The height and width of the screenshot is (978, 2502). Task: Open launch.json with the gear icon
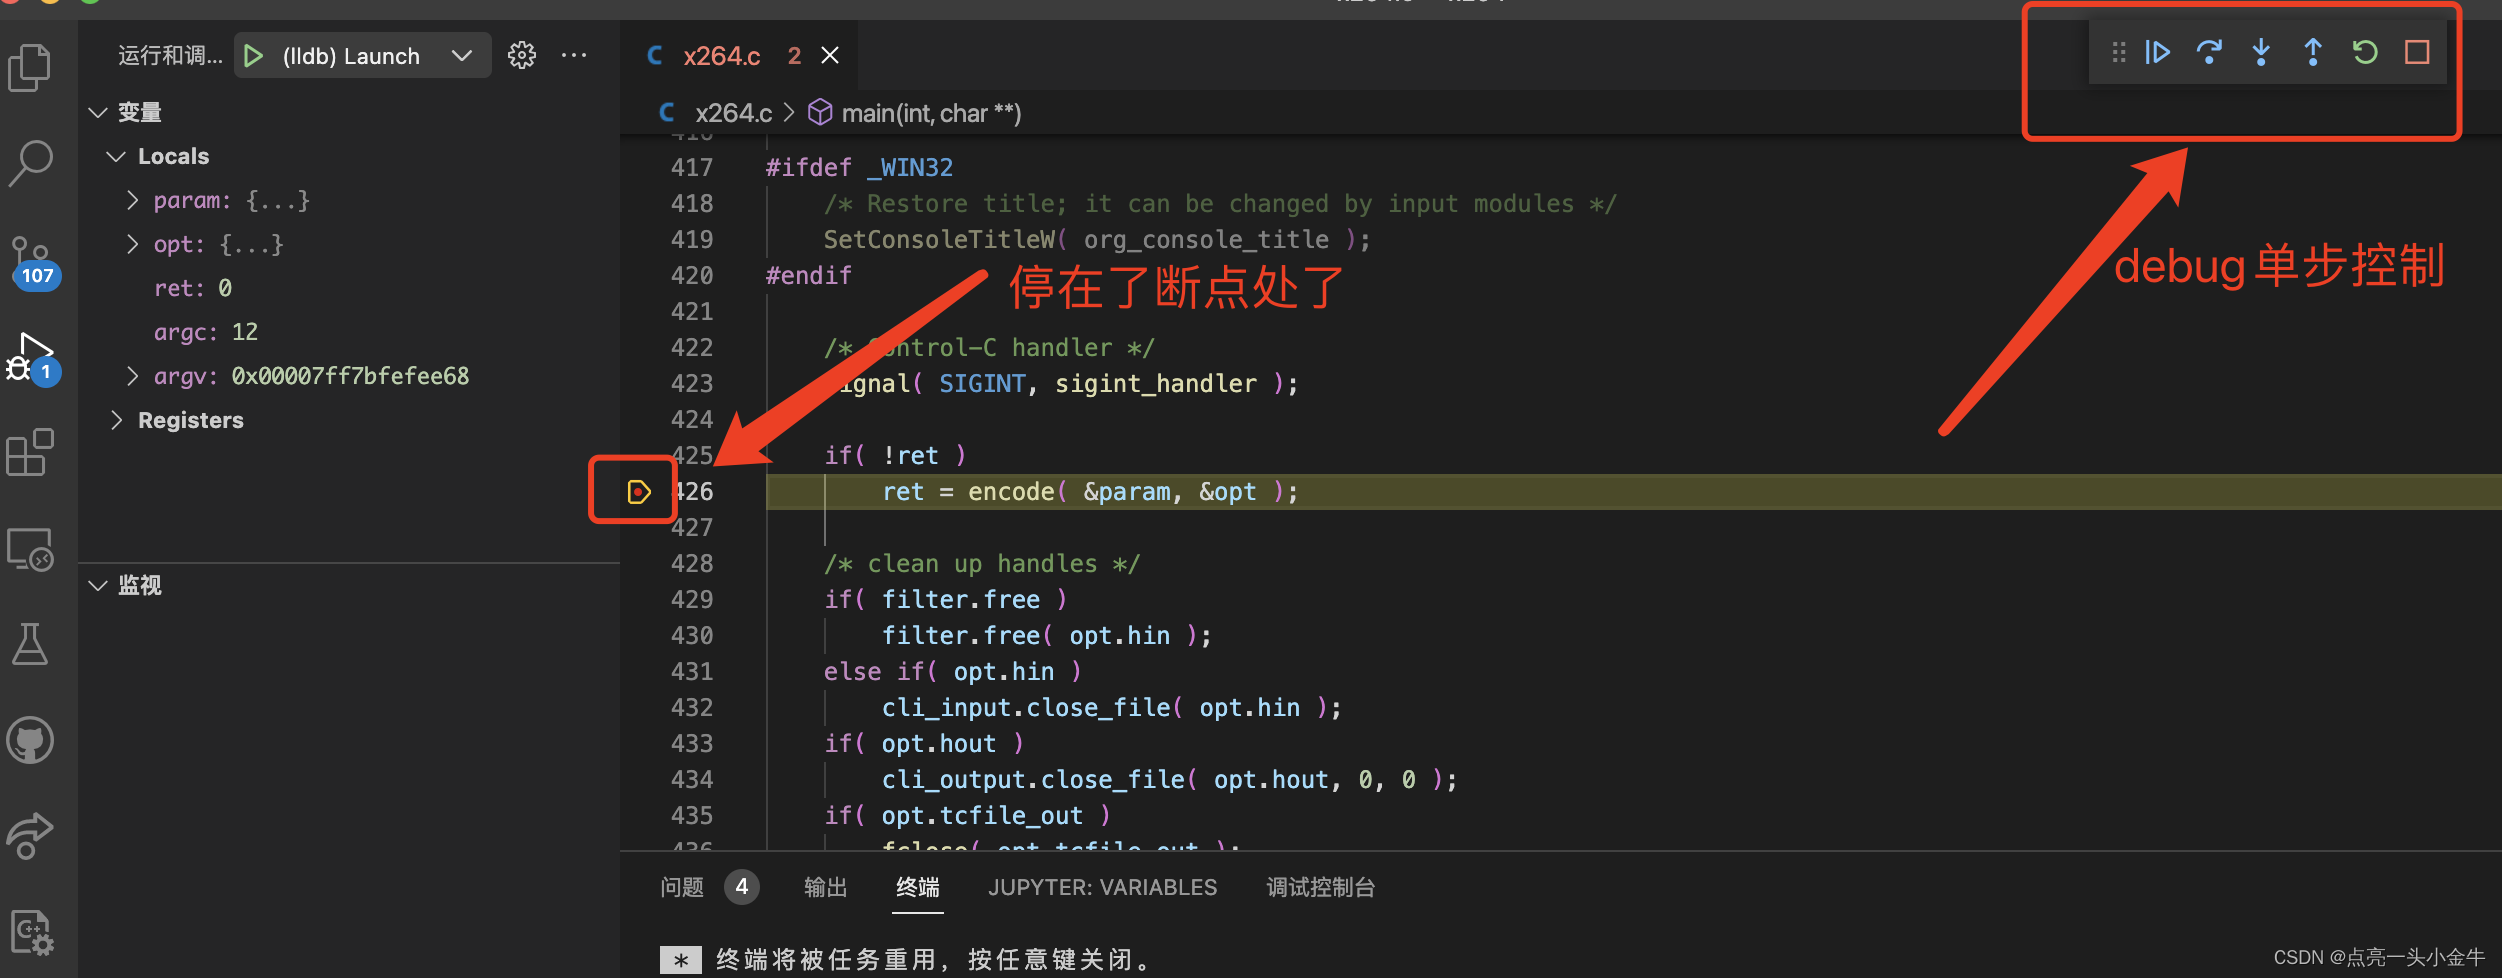coord(522,55)
